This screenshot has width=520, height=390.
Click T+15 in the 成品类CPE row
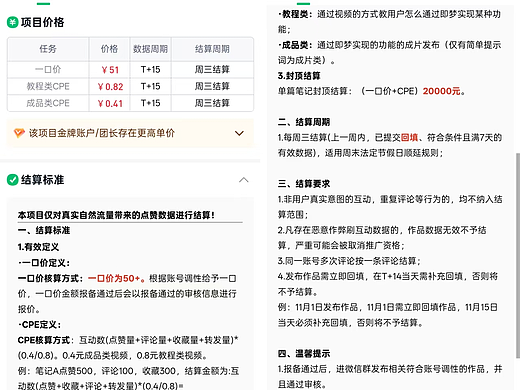click(150, 103)
